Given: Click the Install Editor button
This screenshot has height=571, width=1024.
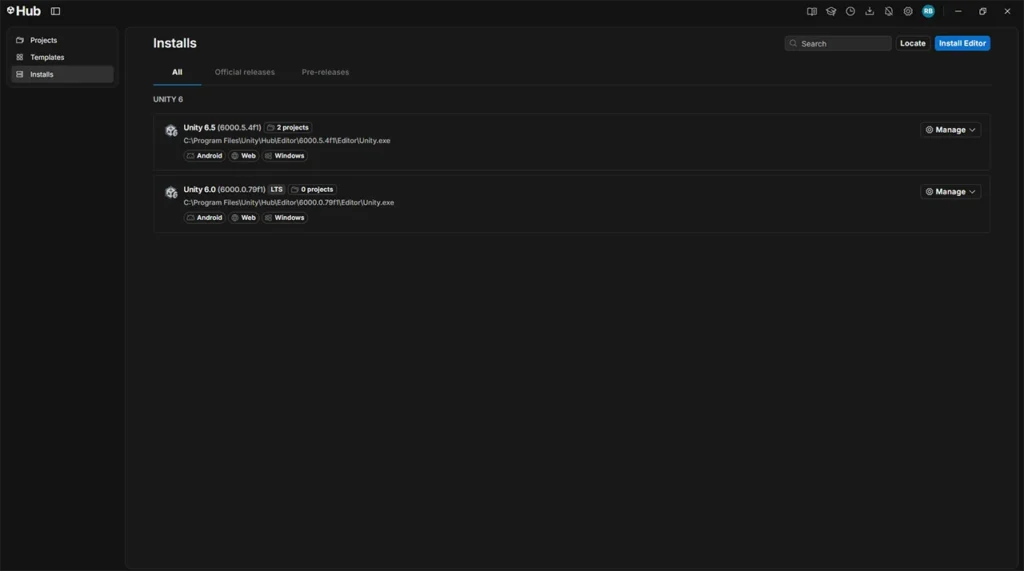Looking at the screenshot, I should tap(962, 44).
